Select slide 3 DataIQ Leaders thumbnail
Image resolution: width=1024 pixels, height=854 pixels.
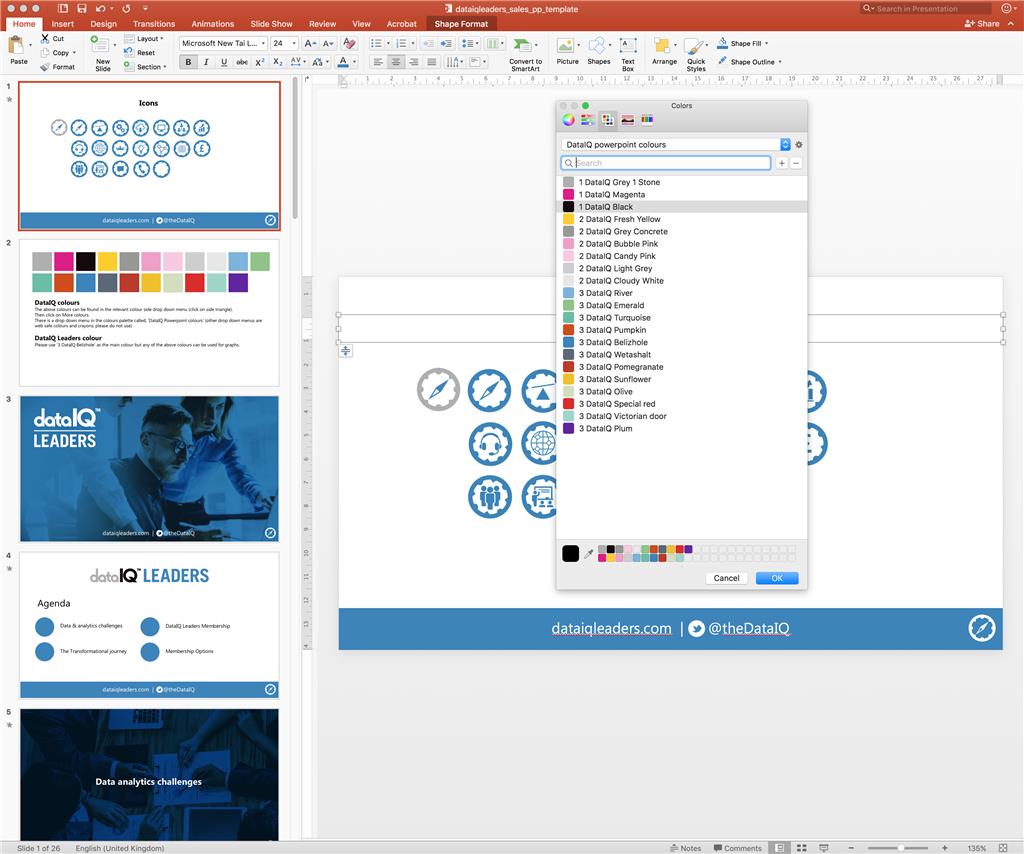click(149, 468)
